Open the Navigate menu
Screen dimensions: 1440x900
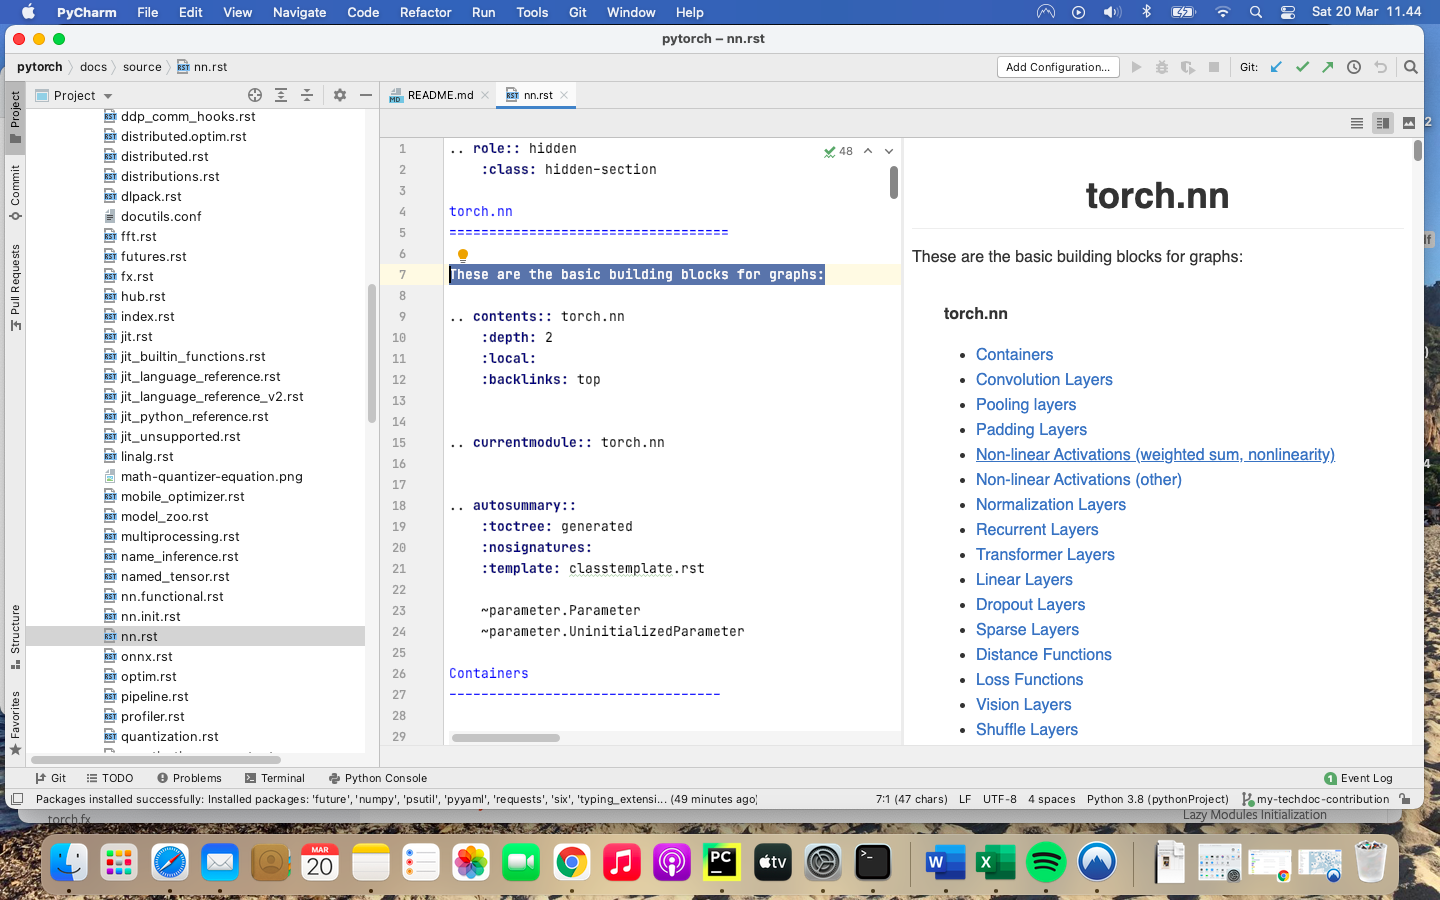pyautogui.click(x=299, y=12)
